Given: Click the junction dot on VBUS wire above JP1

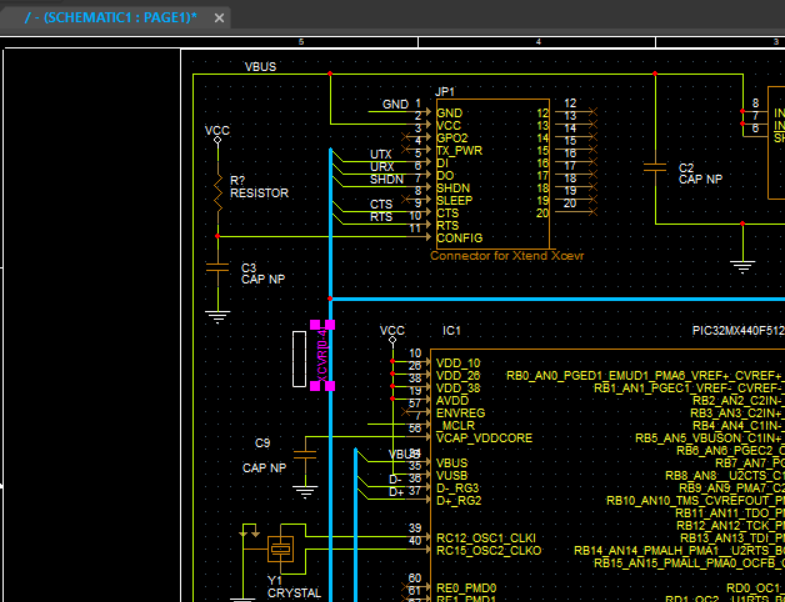Looking at the screenshot, I should point(330,74).
